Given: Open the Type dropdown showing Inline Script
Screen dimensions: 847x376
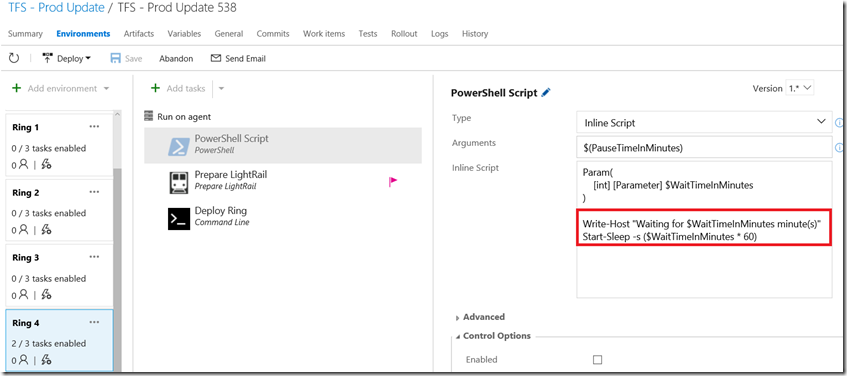Looking at the screenshot, I should click(x=704, y=123).
